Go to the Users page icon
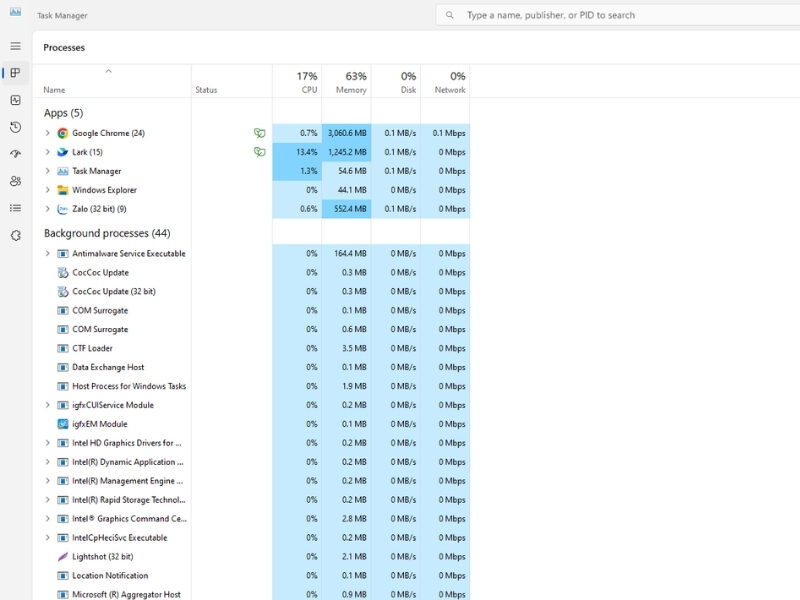 (x=15, y=181)
